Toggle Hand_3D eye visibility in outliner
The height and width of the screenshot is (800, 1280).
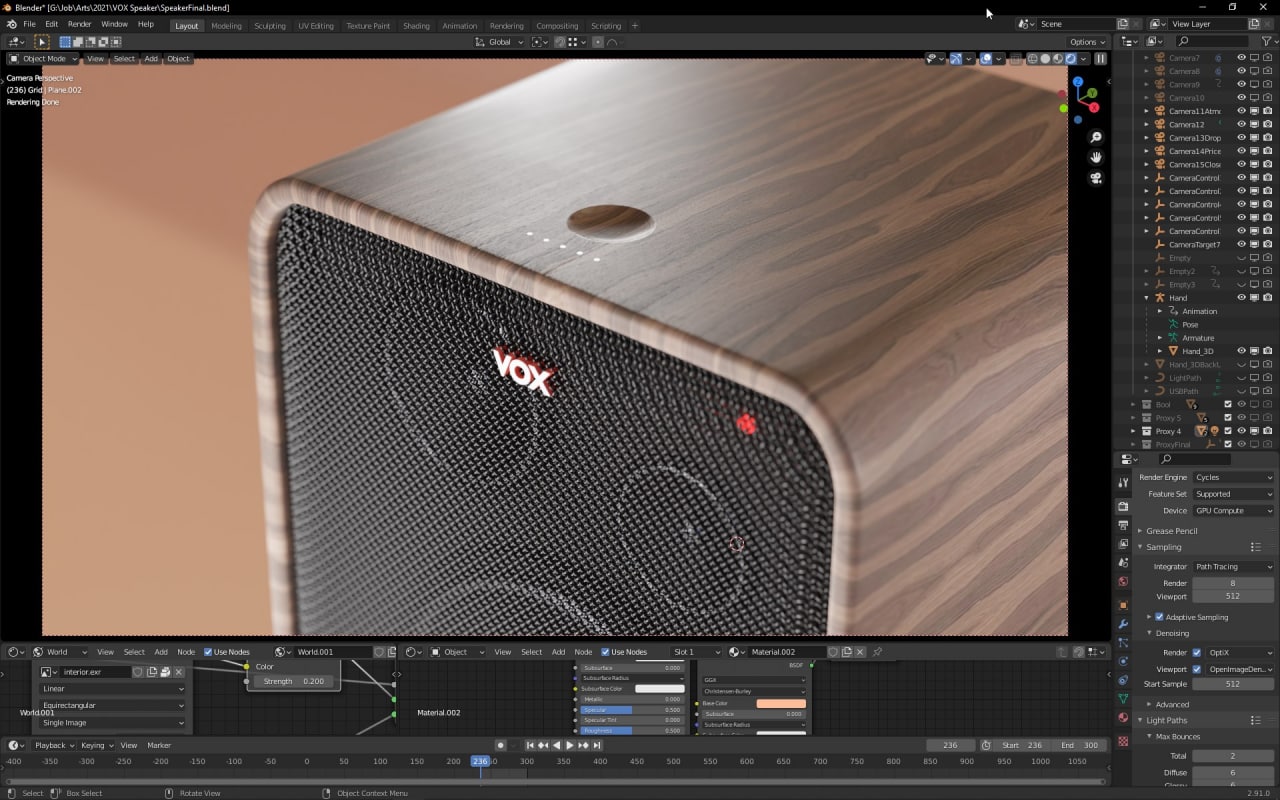tap(1241, 351)
